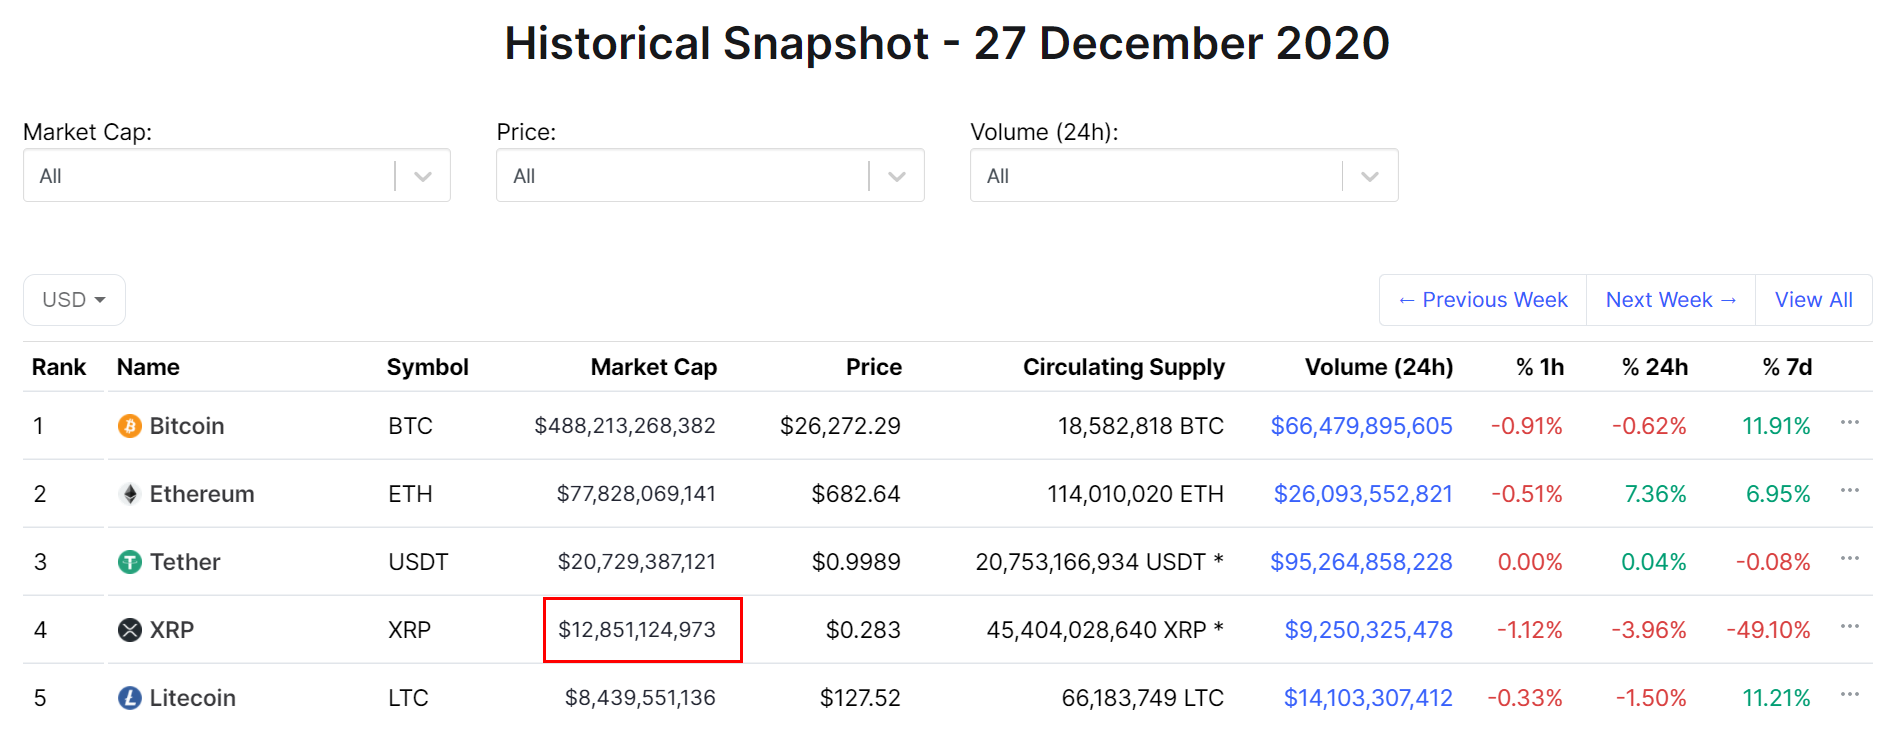
Task: Click the View All button
Action: point(1813,300)
